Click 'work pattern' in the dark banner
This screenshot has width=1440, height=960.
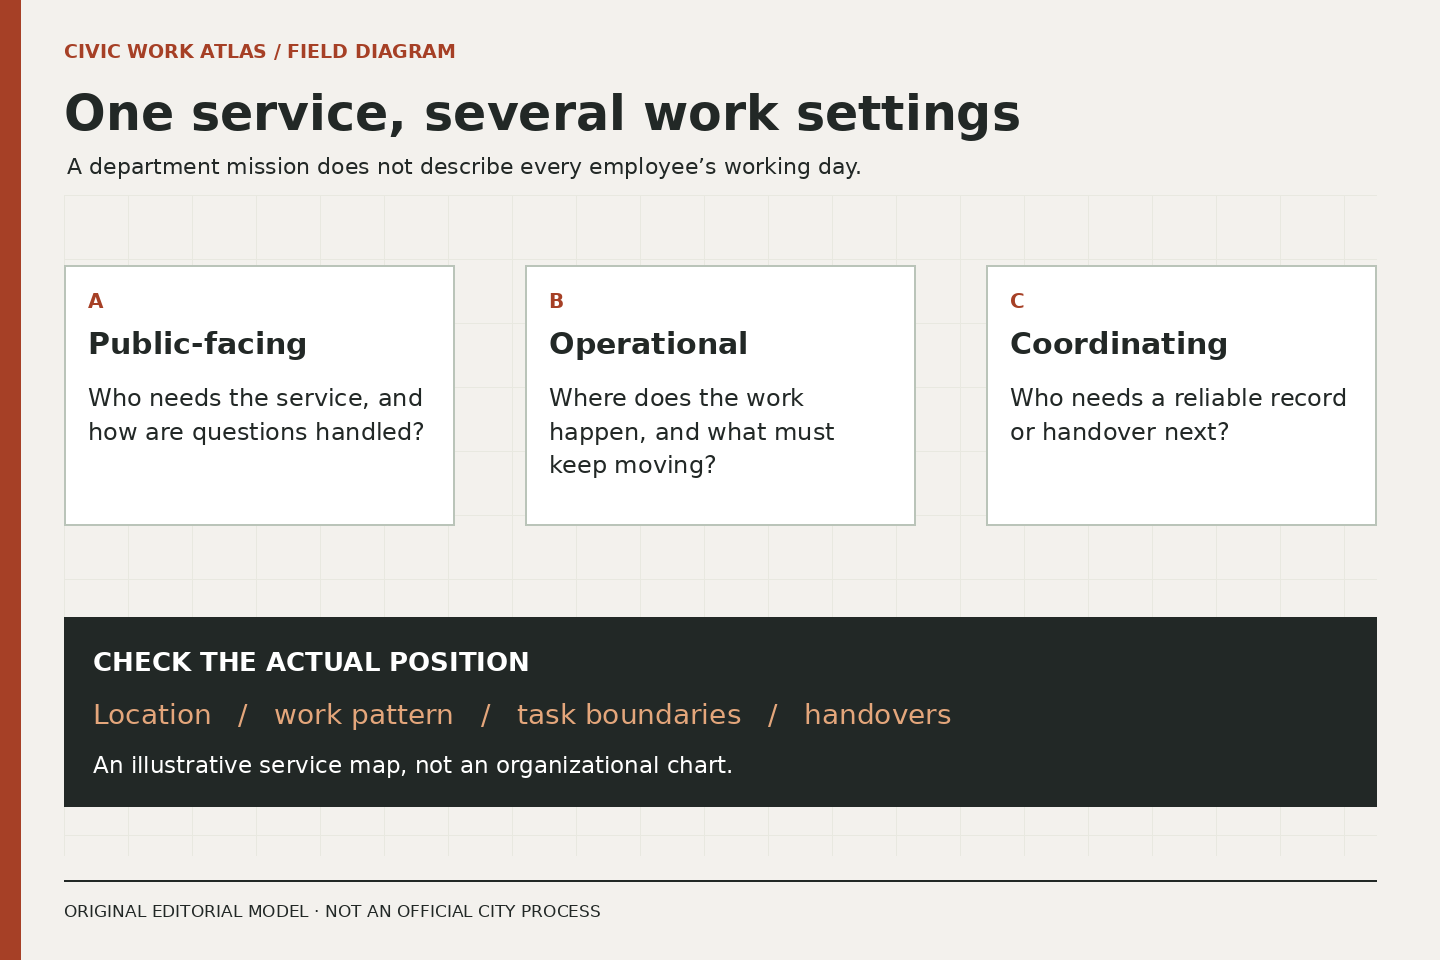pos(364,715)
